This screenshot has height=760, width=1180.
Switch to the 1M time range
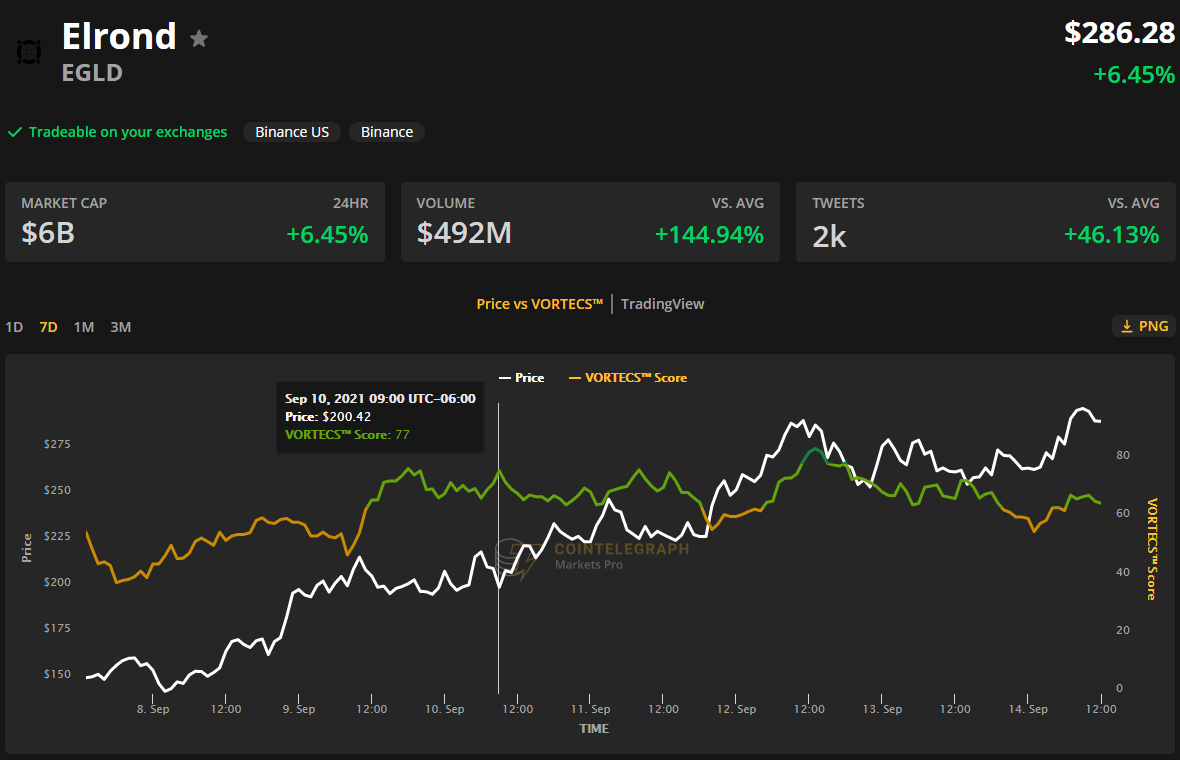[x=84, y=327]
